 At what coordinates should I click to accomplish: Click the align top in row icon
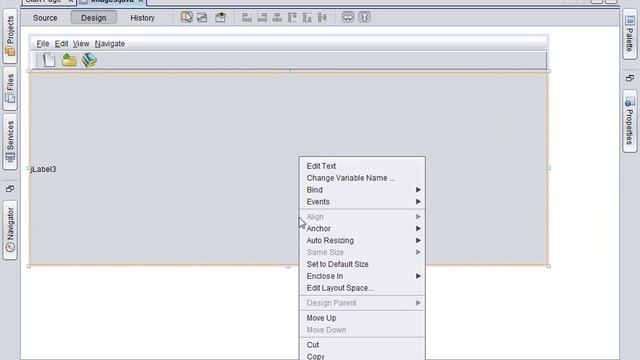(x=292, y=17)
